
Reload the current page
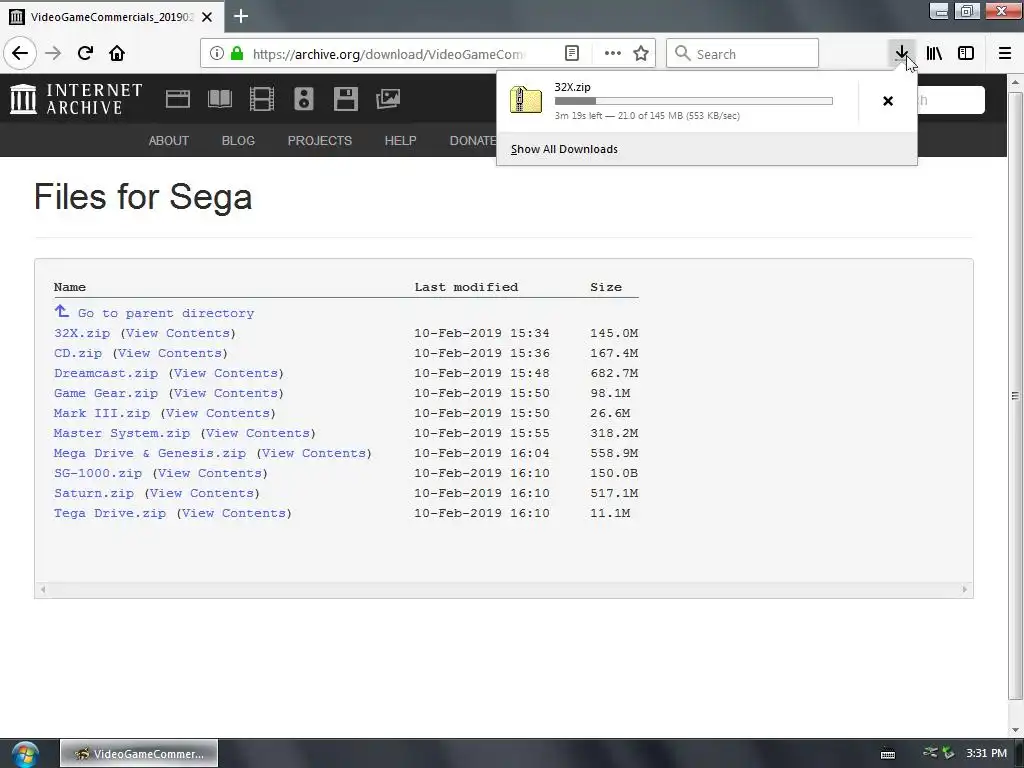(x=85, y=53)
